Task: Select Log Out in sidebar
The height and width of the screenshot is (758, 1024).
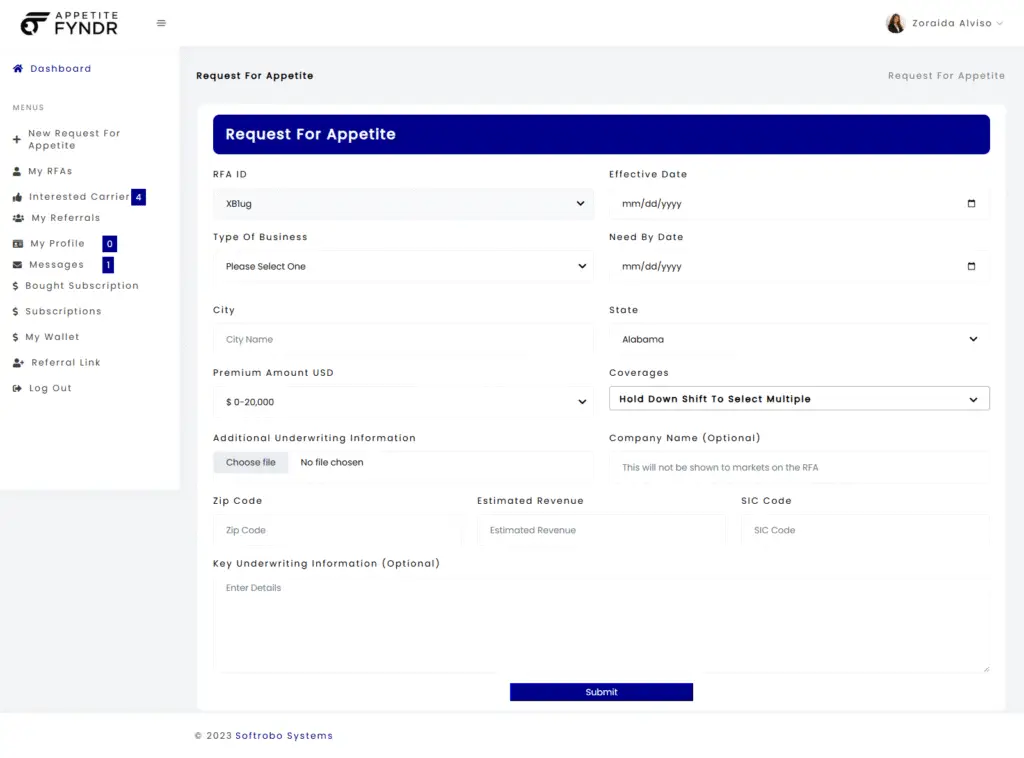Action: pyautogui.click(x=50, y=388)
